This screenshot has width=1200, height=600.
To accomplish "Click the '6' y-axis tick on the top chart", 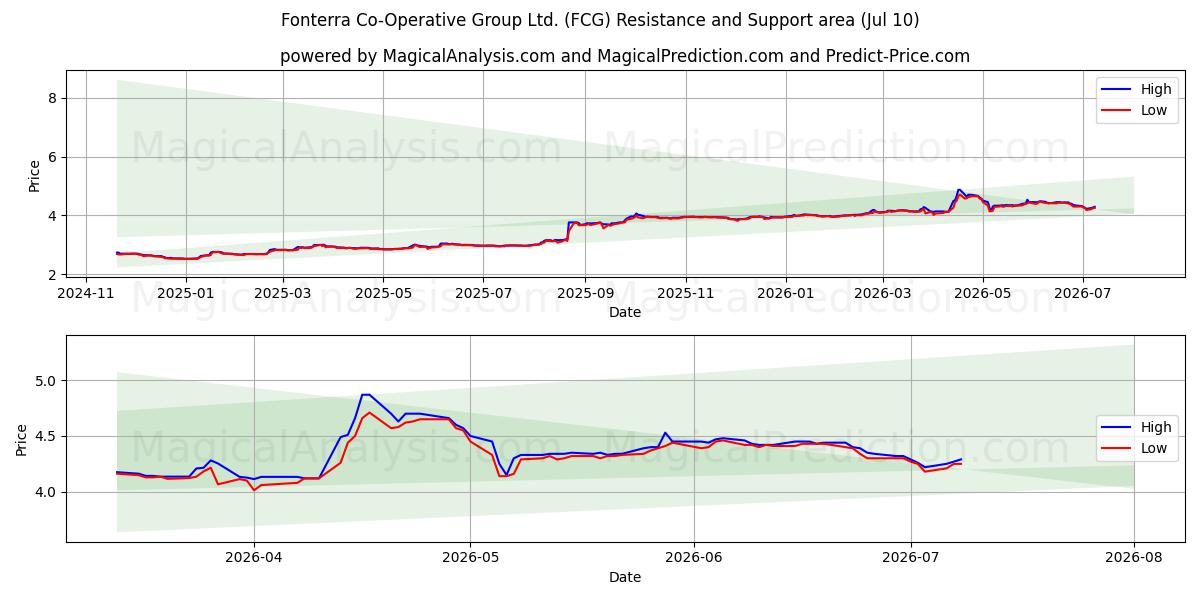I will coord(51,157).
